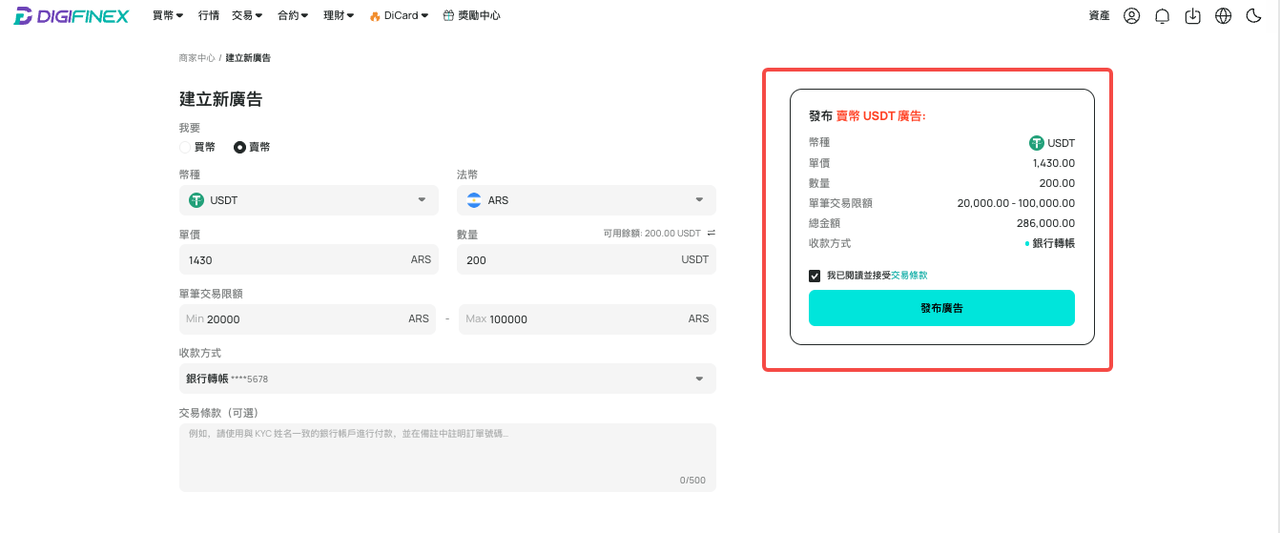Screen dimensions: 1280x533
Task: Open the notifications bell icon
Action: pyautogui.click(x=1162, y=16)
